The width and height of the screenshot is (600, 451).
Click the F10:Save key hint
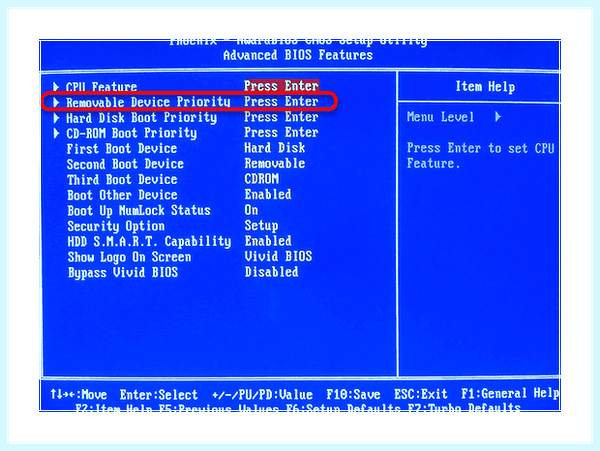click(x=353, y=394)
